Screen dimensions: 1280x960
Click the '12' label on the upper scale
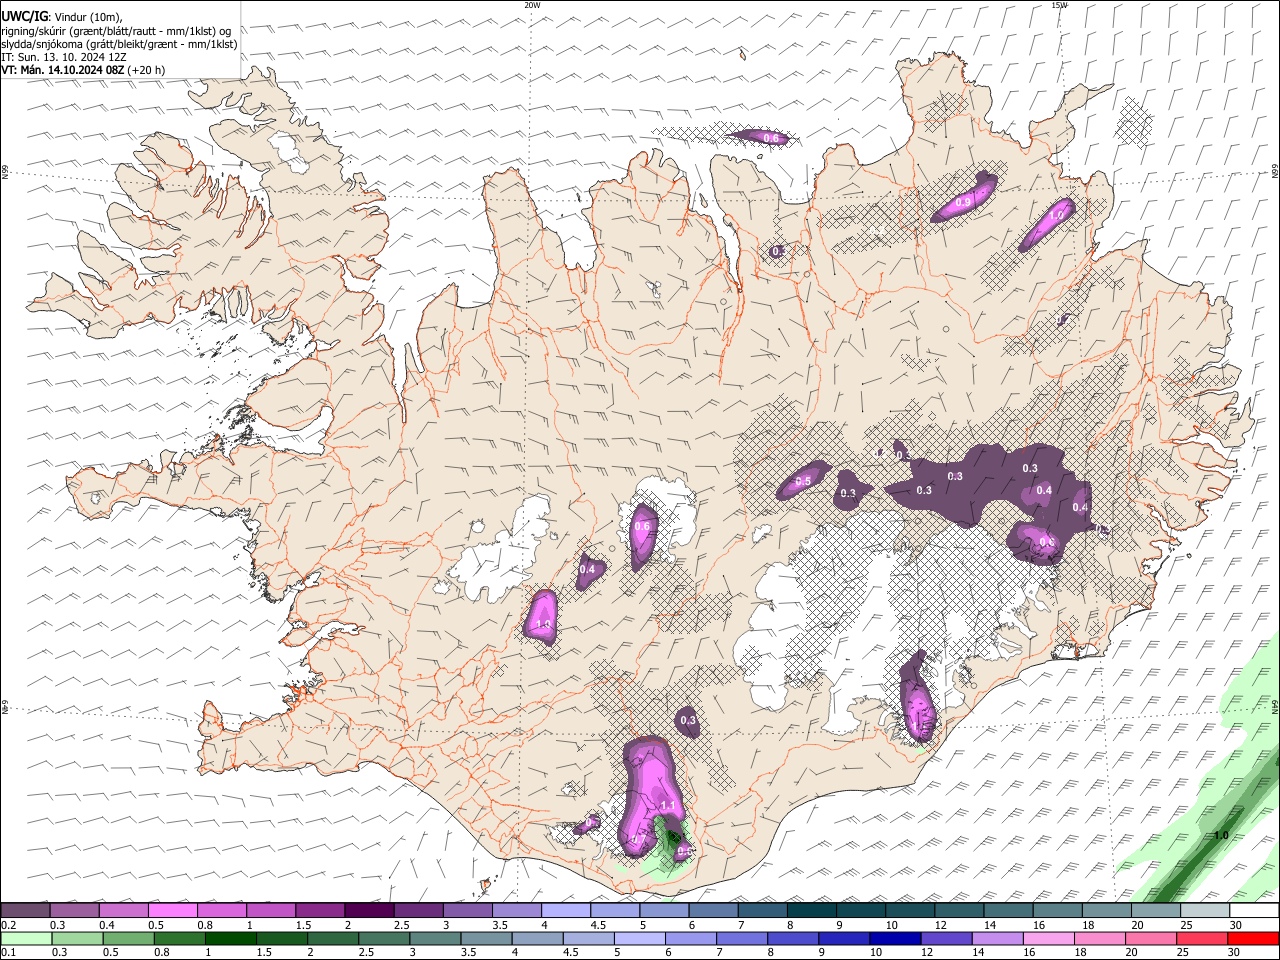(x=943, y=925)
